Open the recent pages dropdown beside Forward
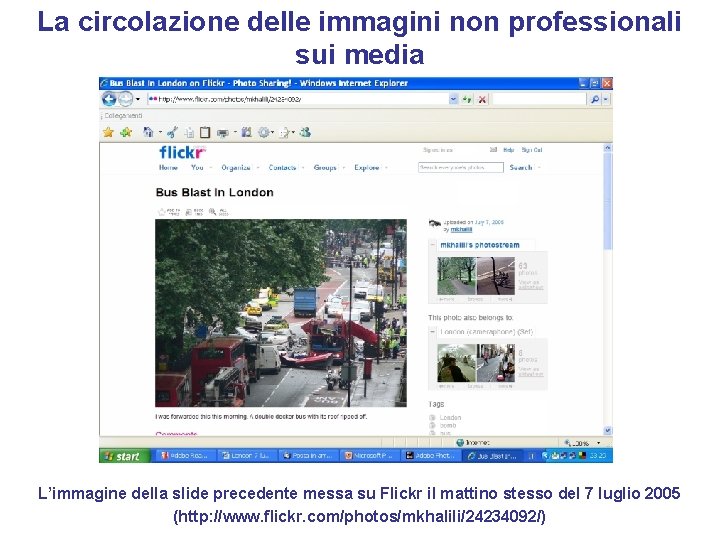The height and width of the screenshot is (540, 720). tap(138, 99)
